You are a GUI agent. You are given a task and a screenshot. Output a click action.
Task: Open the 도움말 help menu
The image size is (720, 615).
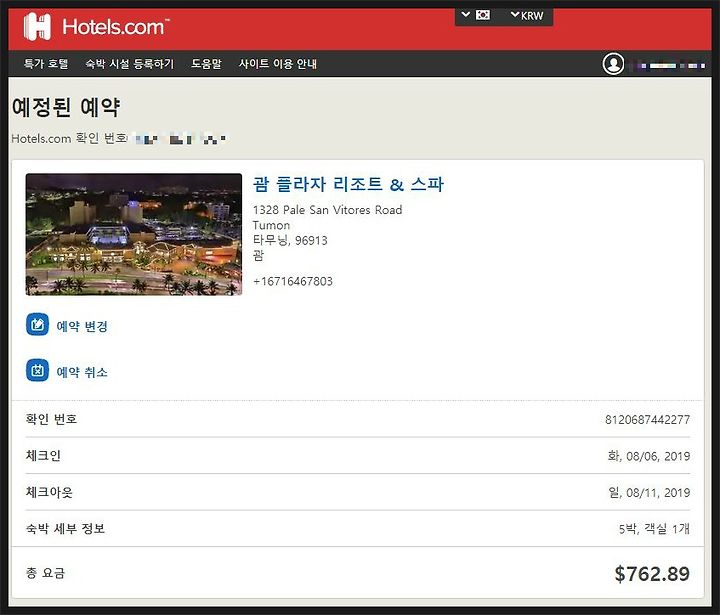coord(206,63)
